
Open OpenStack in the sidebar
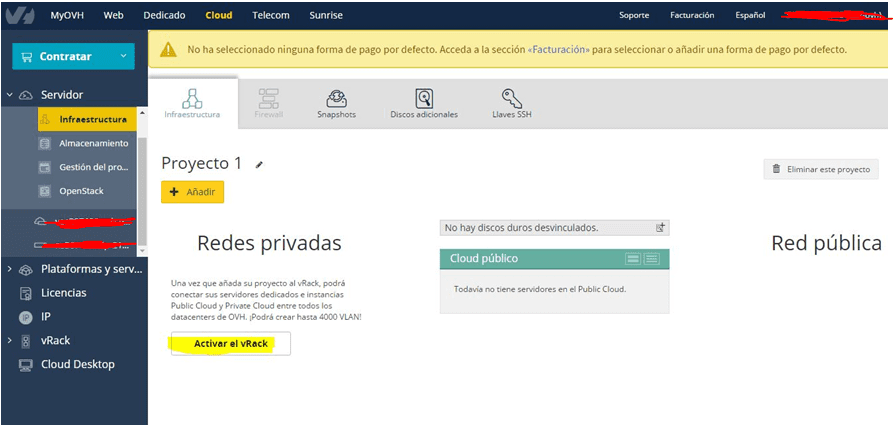click(81, 191)
